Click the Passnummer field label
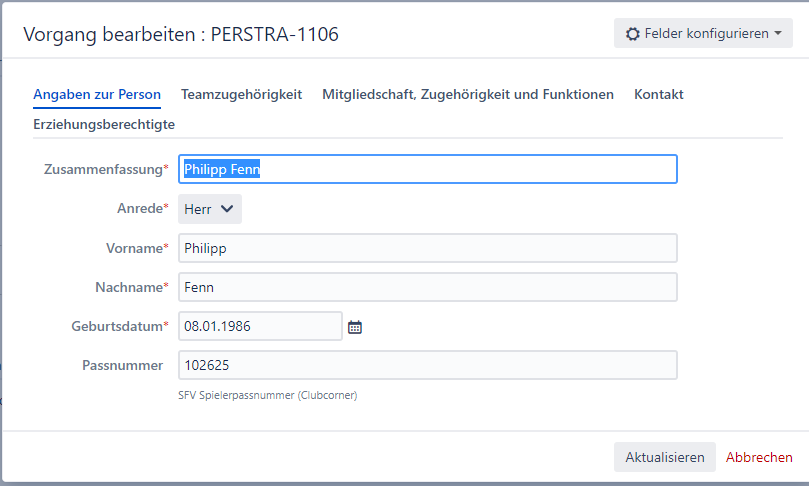 [122, 365]
